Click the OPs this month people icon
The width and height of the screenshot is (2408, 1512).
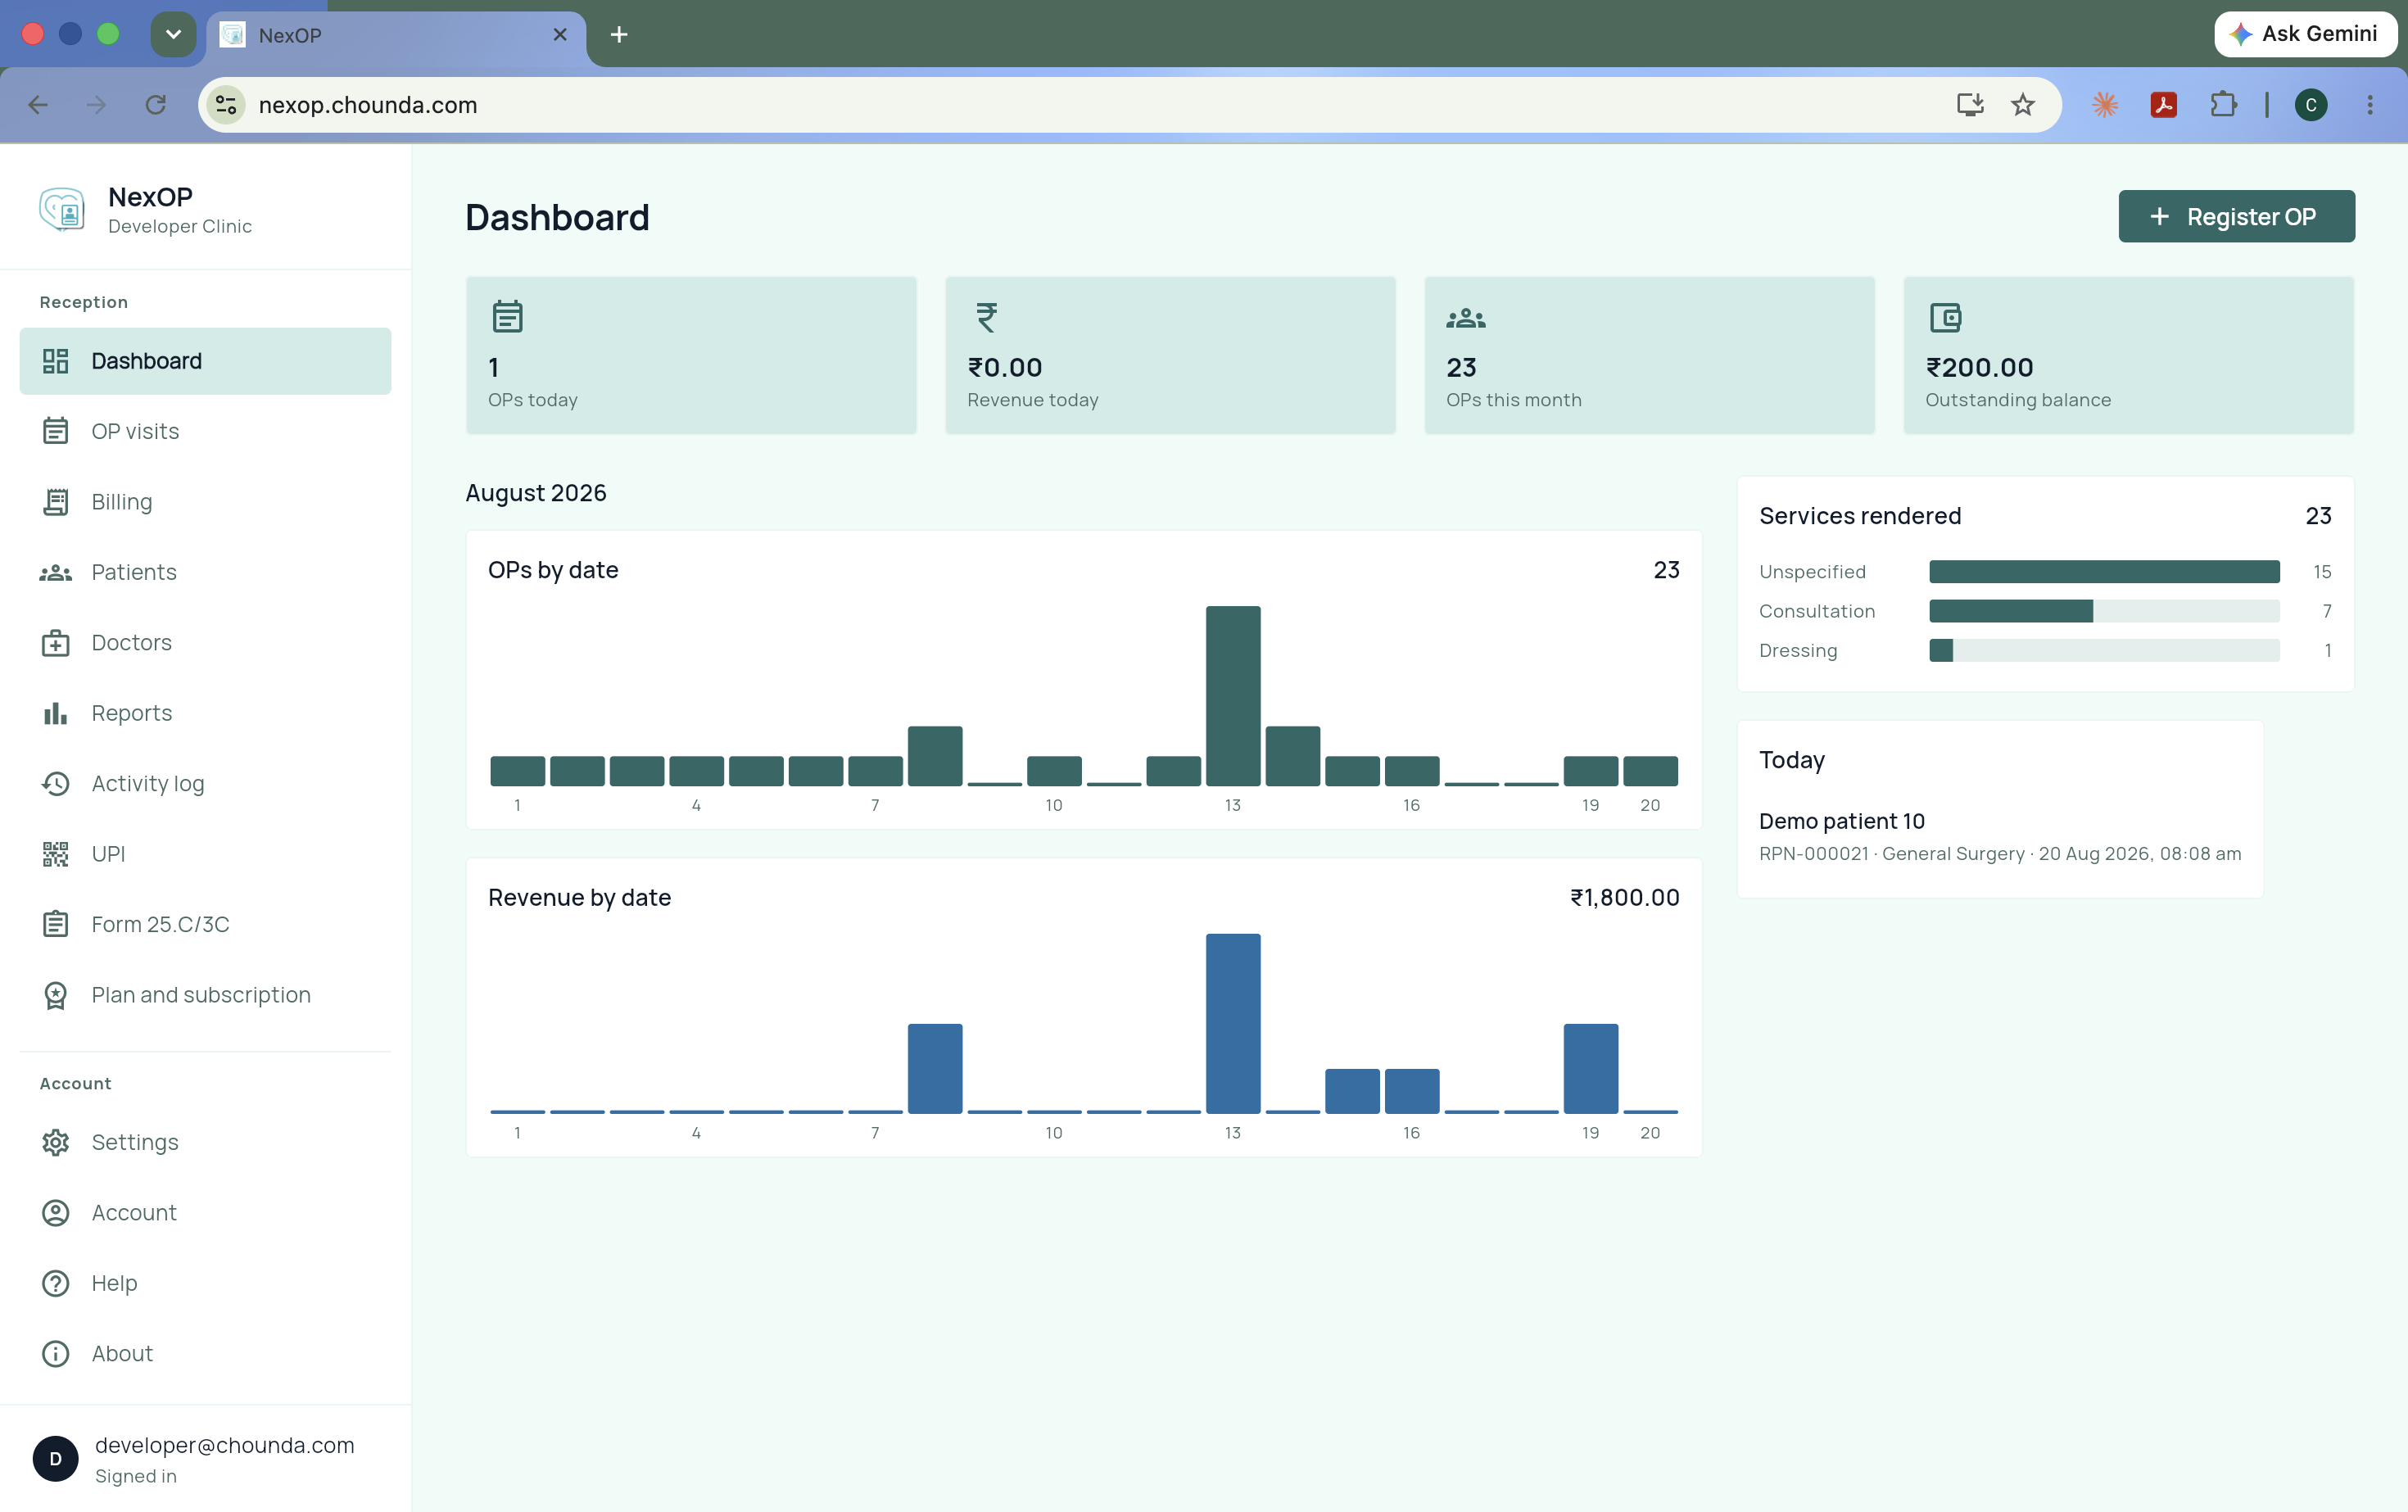pos(1465,318)
